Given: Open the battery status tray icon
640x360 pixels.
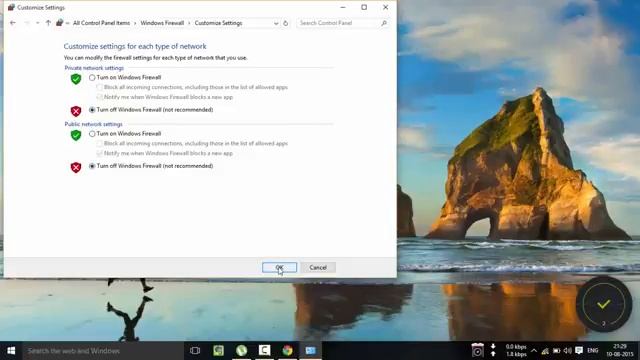Looking at the screenshot, I should pyautogui.click(x=556, y=351).
